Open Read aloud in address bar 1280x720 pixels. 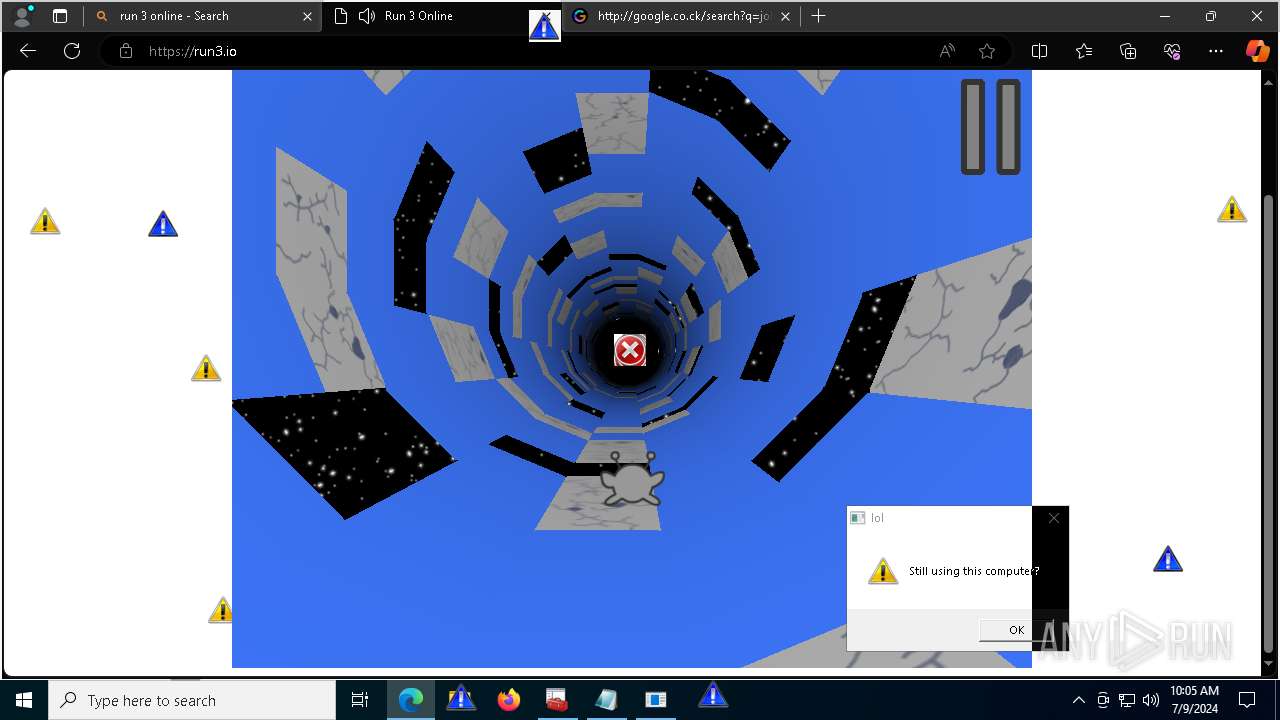click(947, 51)
